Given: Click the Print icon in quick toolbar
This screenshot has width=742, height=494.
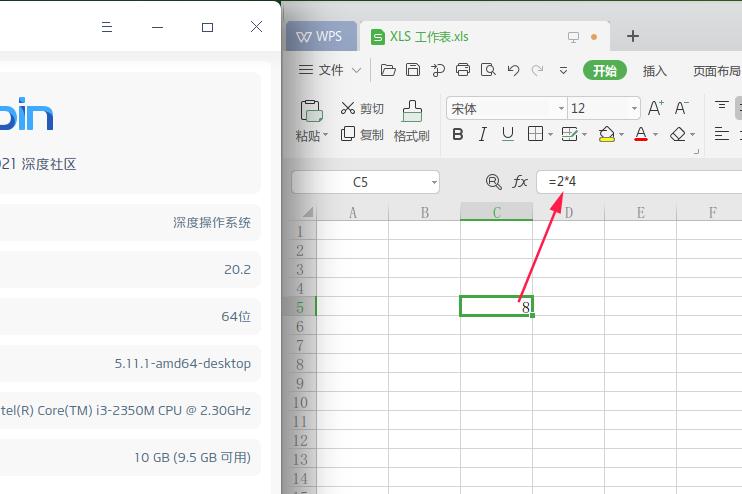Looking at the screenshot, I should point(463,70).
